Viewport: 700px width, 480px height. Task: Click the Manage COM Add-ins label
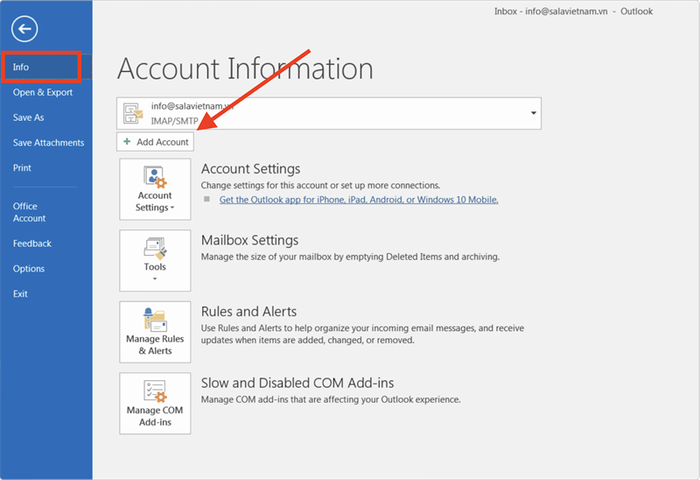pyautogui.click(x=155, y=416)
